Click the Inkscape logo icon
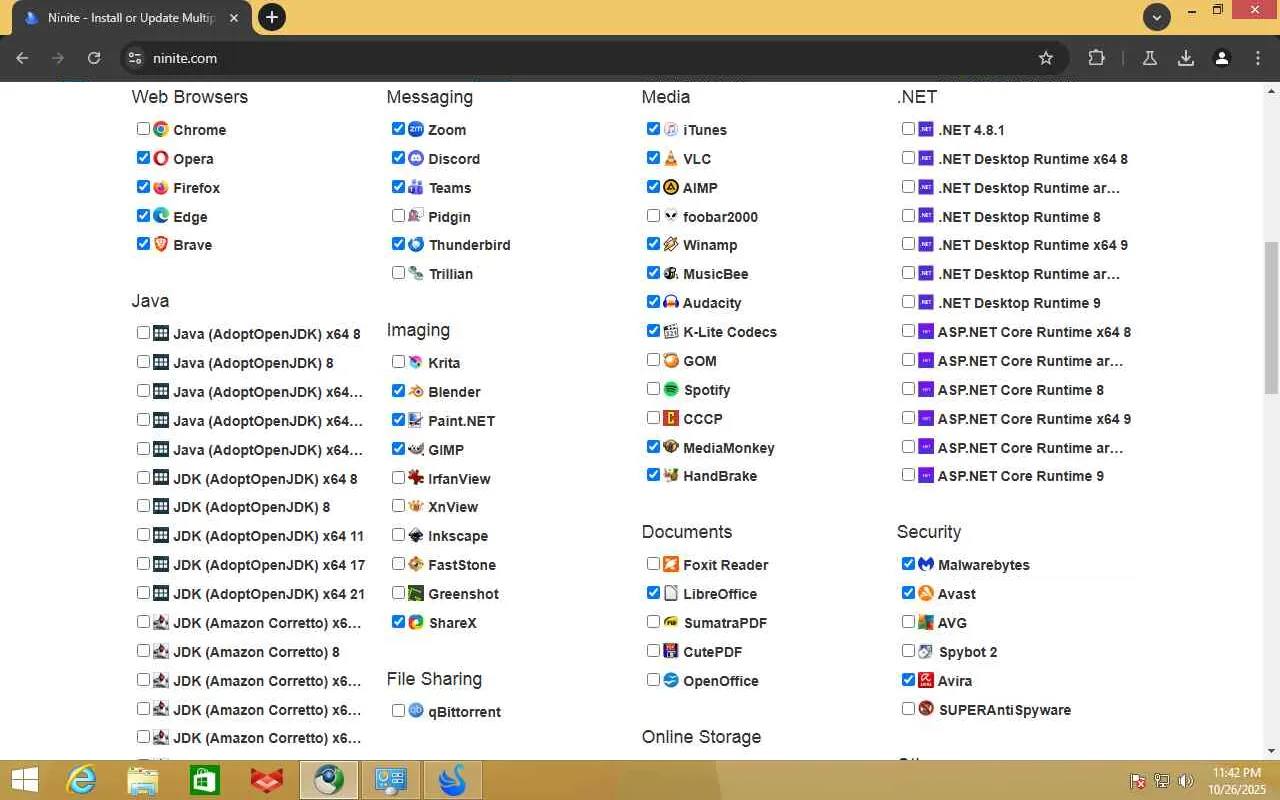 [416, 535]
